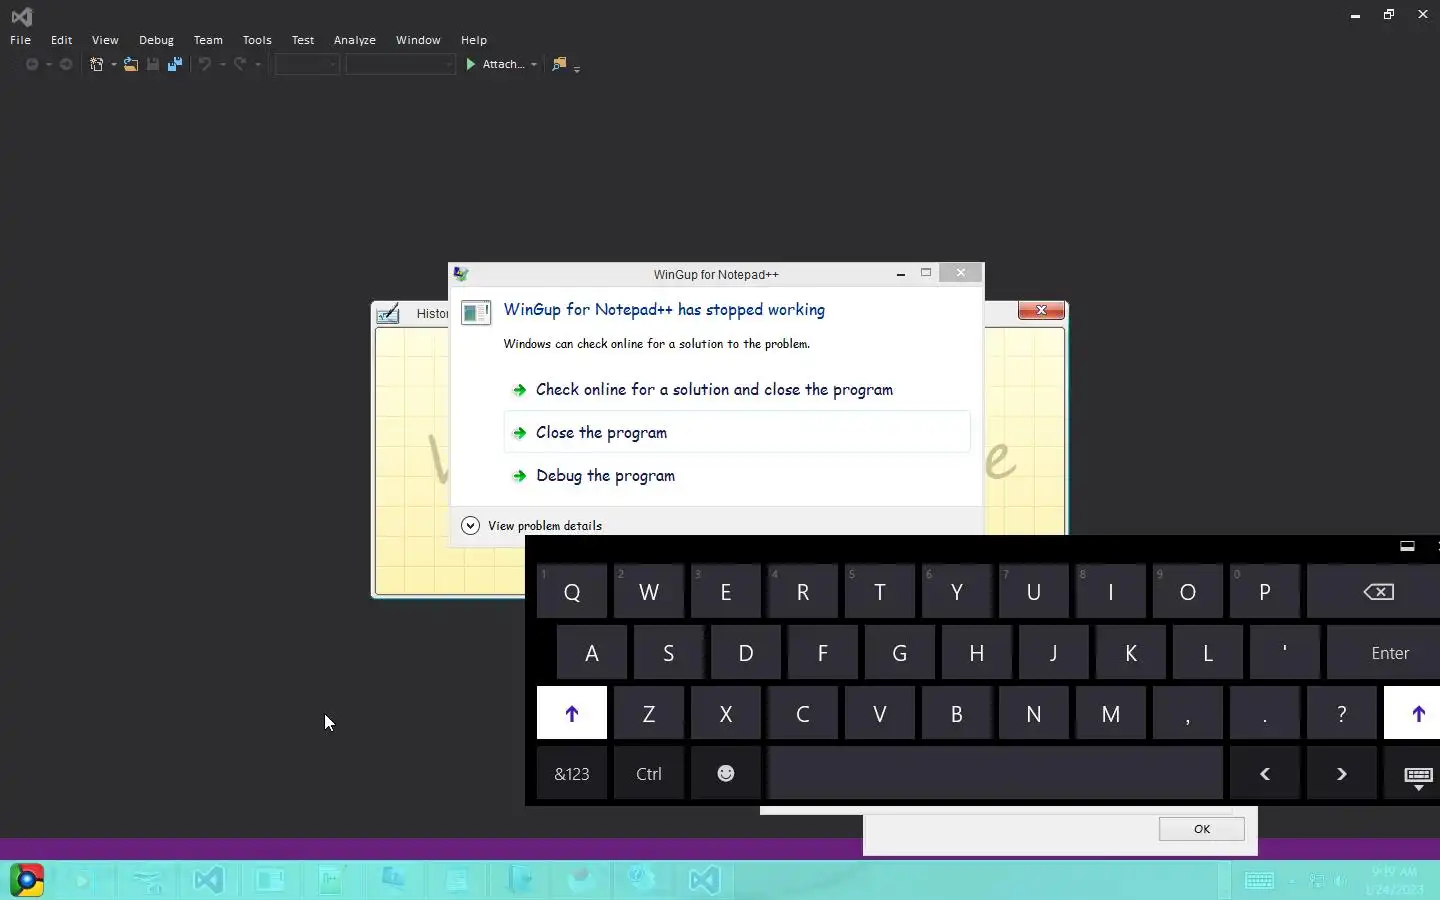Click the touch keyboard tray icon
Viewport: 1440px width, 900px height.
coord(1259,880)
